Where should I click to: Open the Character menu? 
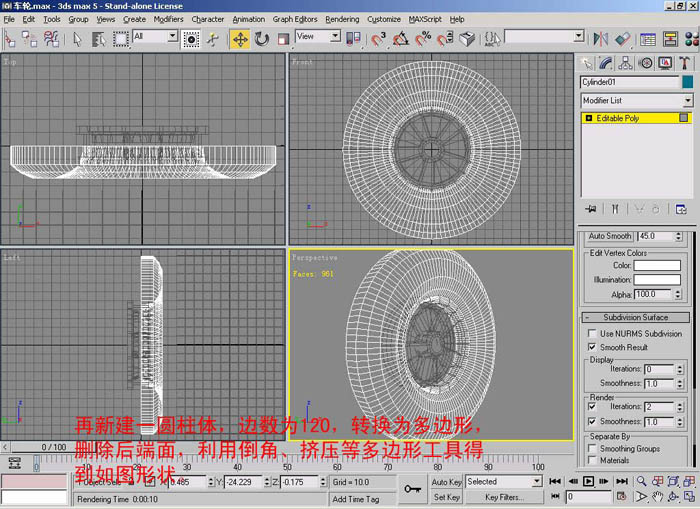[208, 19]
